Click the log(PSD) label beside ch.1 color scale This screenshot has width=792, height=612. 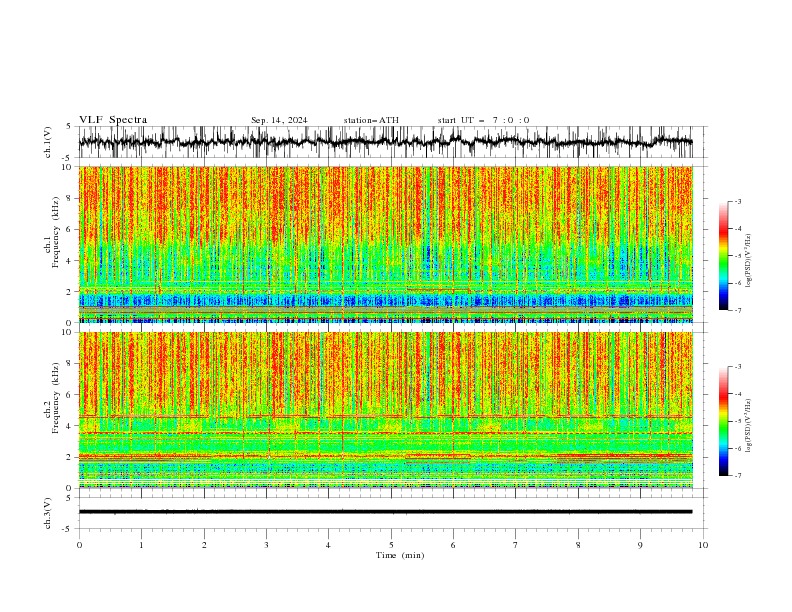coord(748,261)
